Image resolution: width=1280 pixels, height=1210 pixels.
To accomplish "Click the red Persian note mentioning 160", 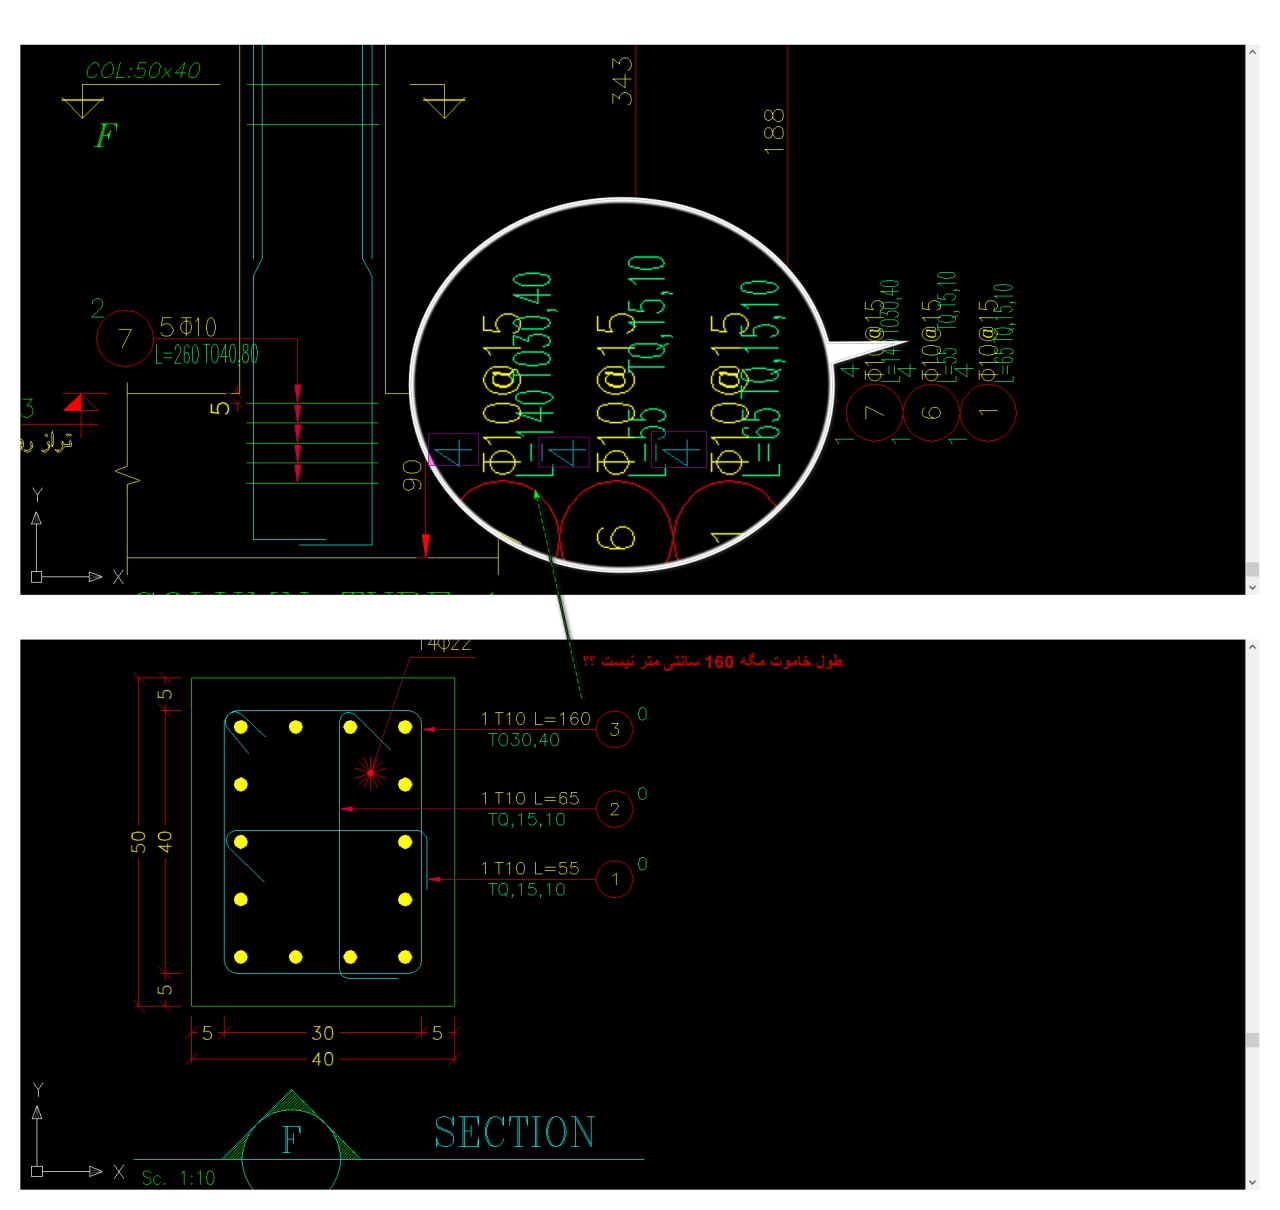I will pos(713,661).
